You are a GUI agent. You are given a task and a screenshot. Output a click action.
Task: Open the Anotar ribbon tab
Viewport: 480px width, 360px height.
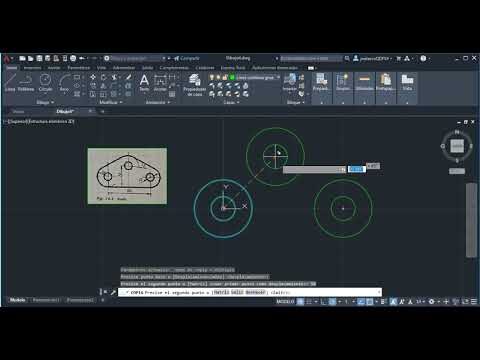pyautogui.click(x=54, y=68)
